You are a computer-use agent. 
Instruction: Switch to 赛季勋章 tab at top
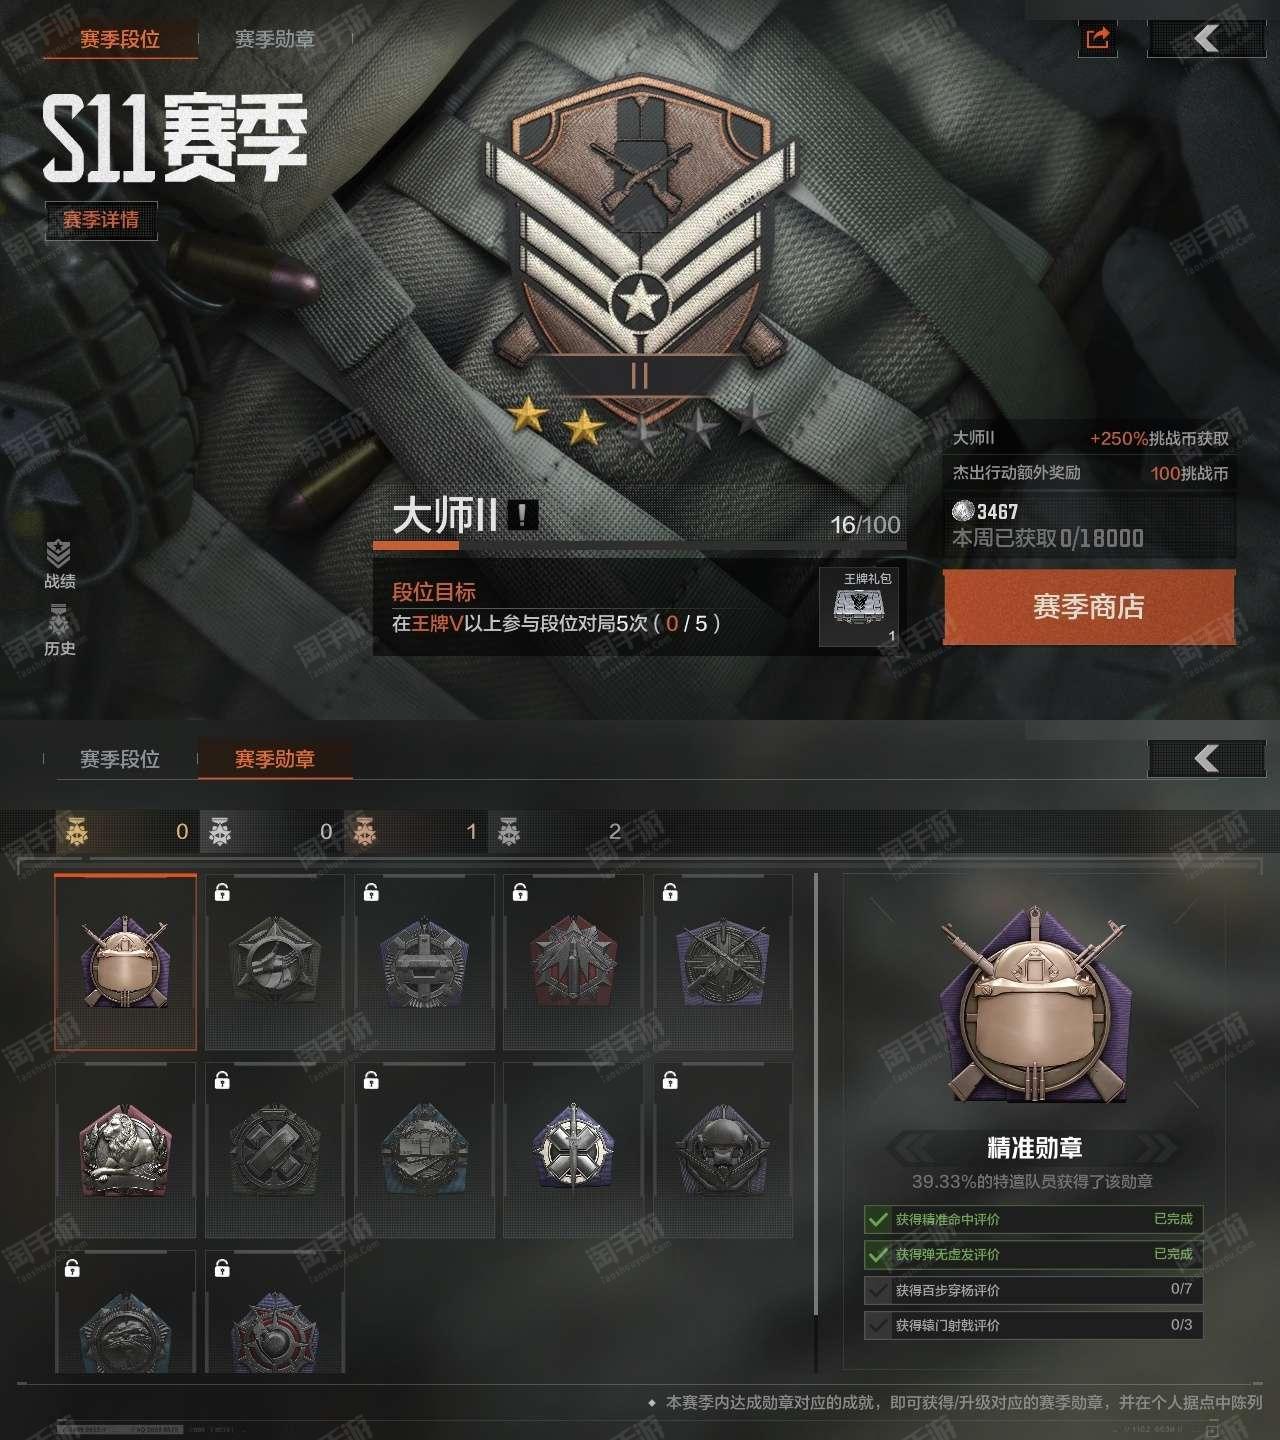[274, 39]
